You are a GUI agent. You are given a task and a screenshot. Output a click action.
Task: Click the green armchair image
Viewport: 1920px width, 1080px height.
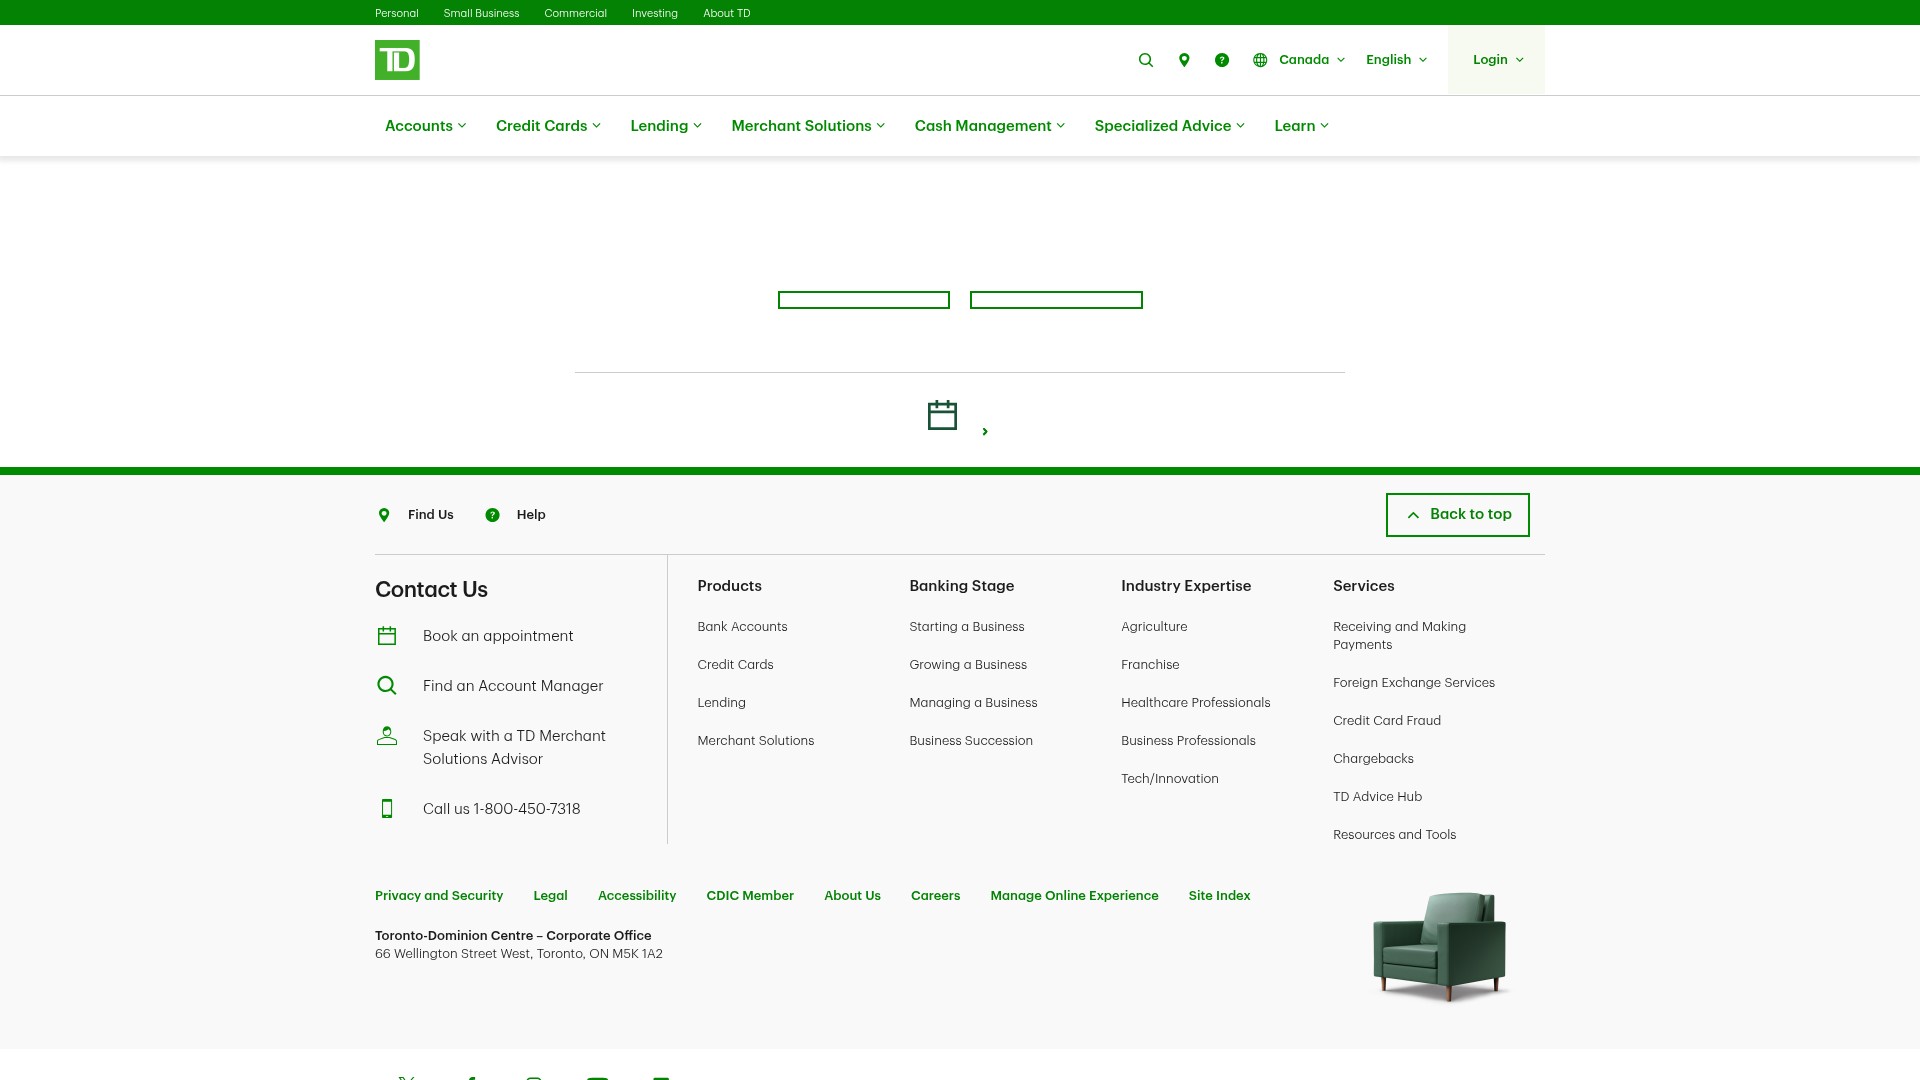coord(1440,946)
